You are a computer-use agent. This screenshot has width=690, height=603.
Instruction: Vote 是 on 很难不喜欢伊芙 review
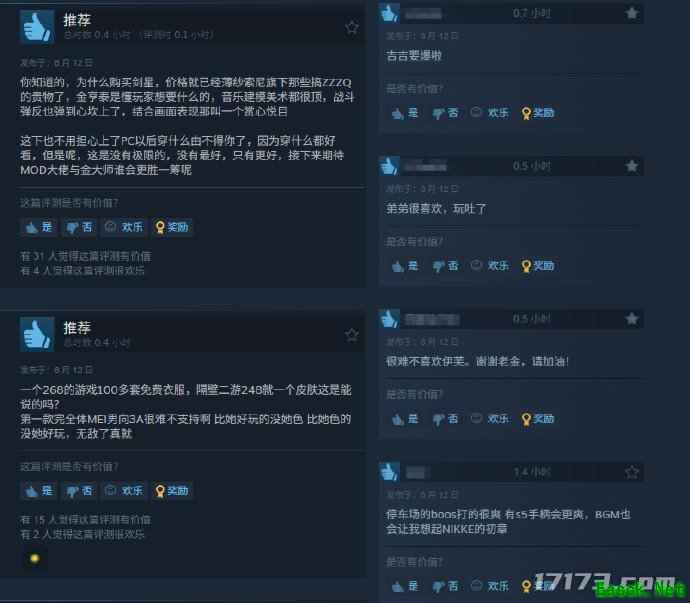[x=405, y=419]
